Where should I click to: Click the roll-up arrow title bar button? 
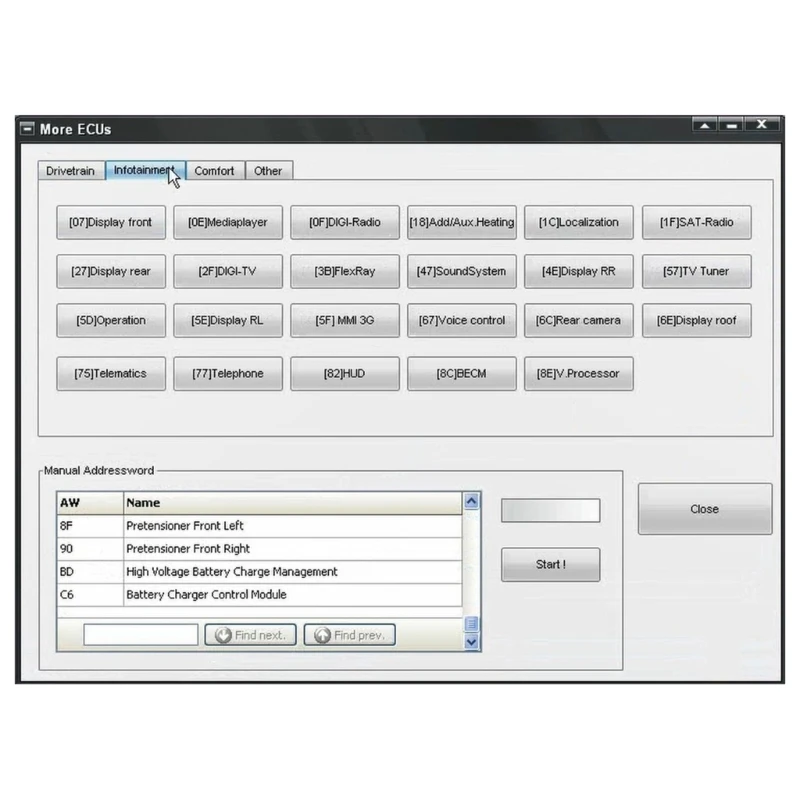(705, 124)
